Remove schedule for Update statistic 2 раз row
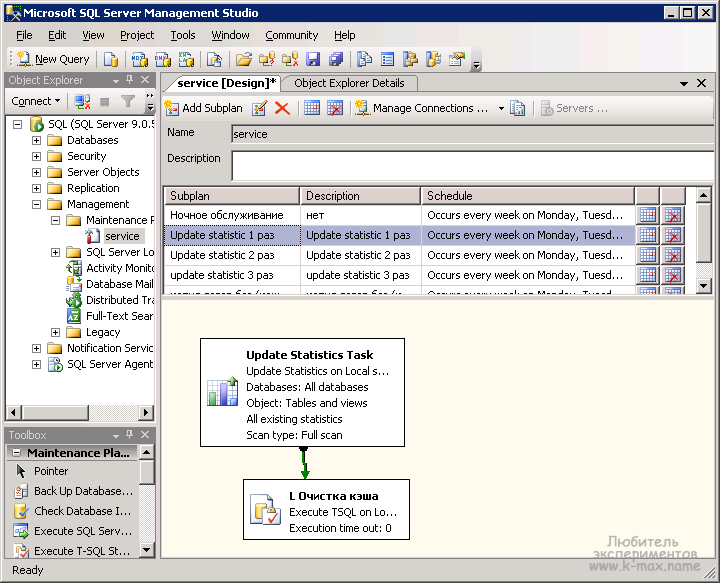The height and width of the screenshot is (583, 720). tap(673, 255)
